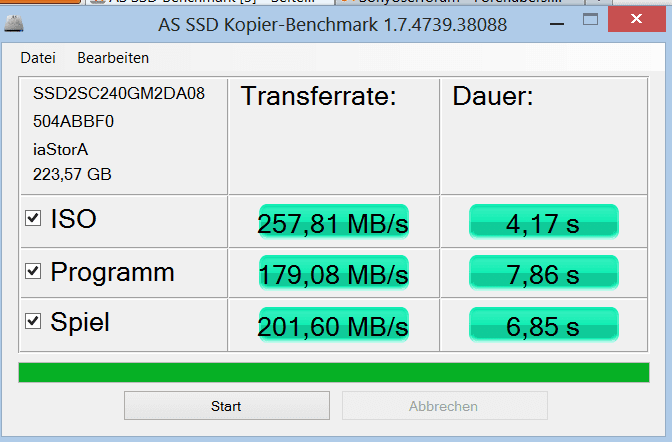Toggle the ISO checkbox
Viewport: 672px width, 442px height.
coord(33,218)
